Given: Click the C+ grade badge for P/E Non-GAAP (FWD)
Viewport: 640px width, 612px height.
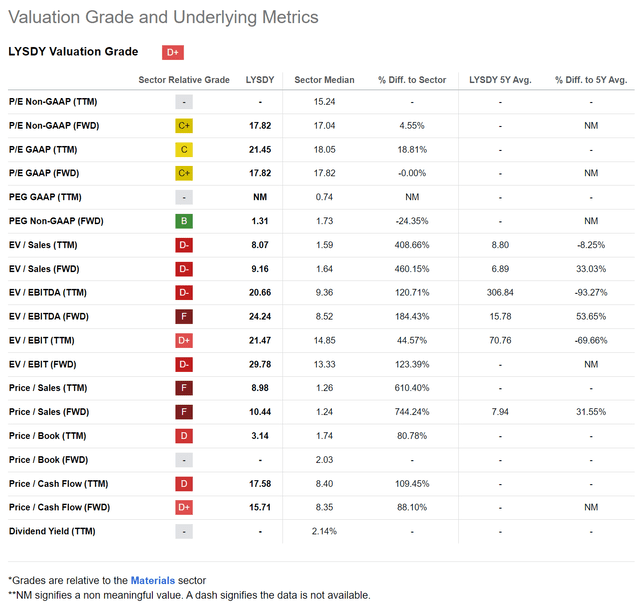Looking at the screenshot, I should (184, 126).
